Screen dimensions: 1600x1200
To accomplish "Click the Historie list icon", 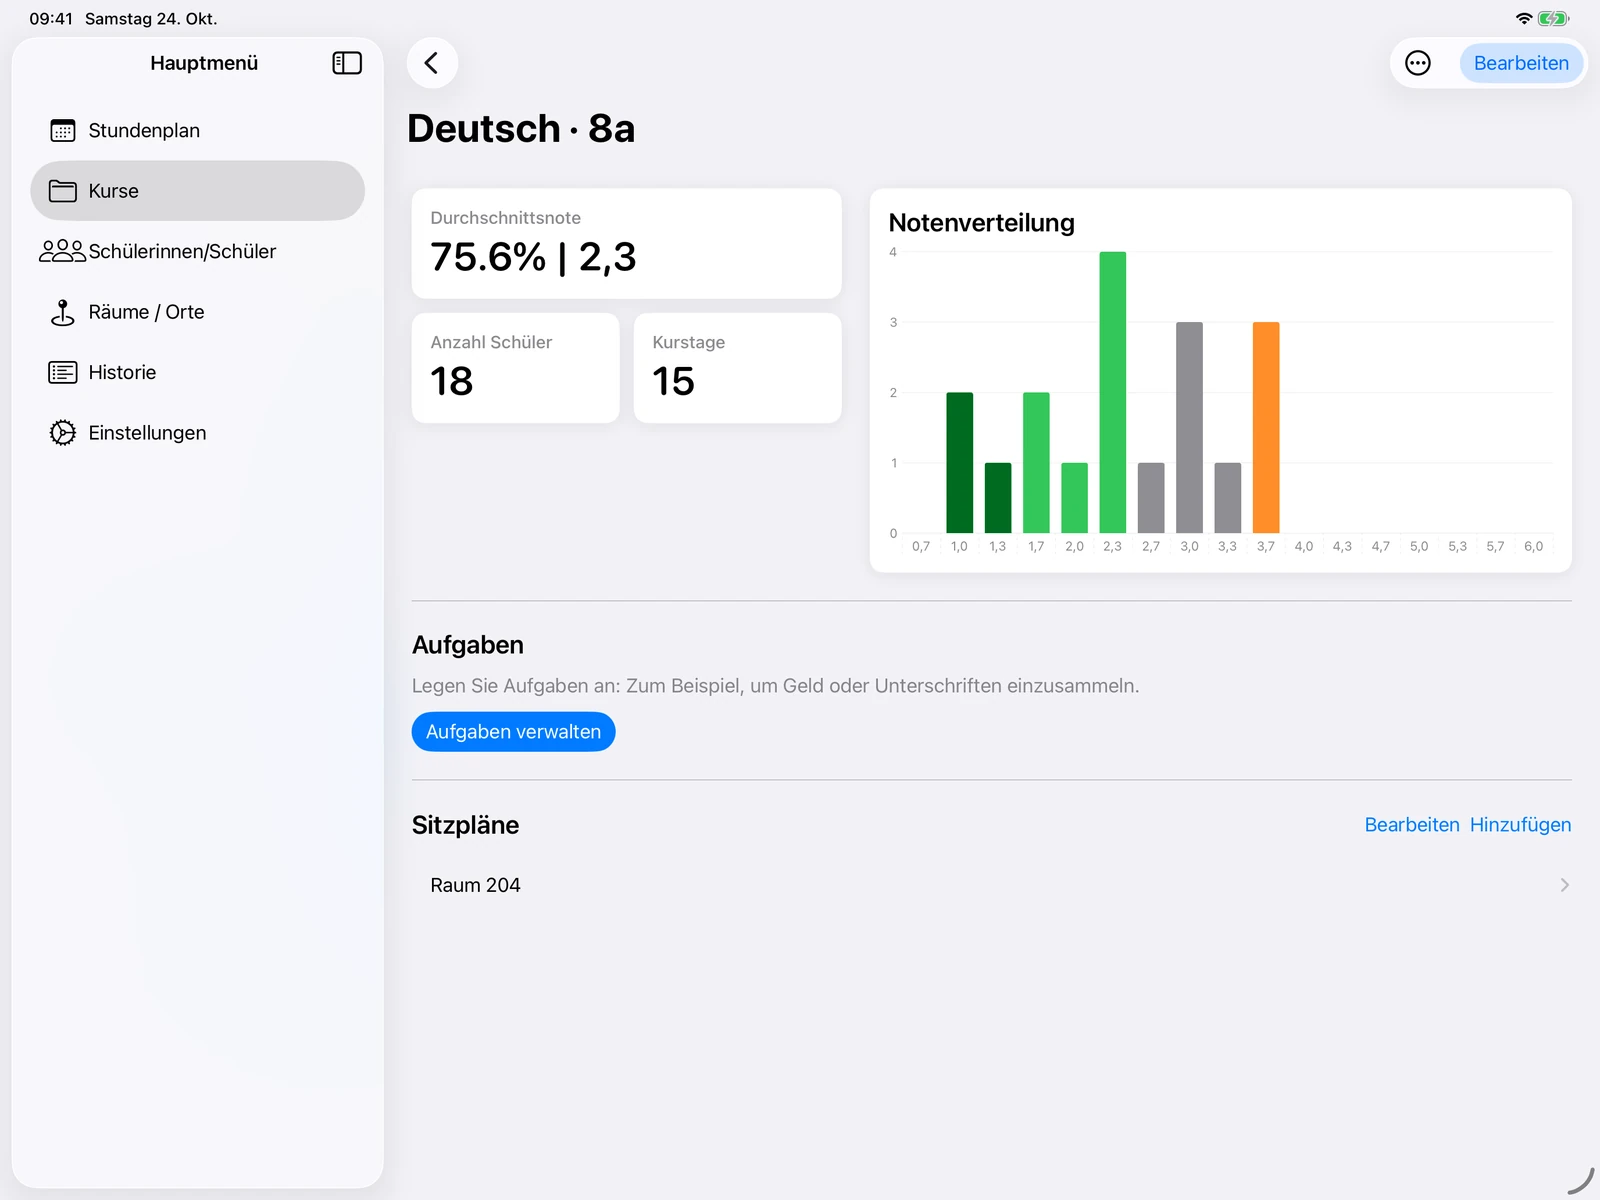I will (63, 372).
